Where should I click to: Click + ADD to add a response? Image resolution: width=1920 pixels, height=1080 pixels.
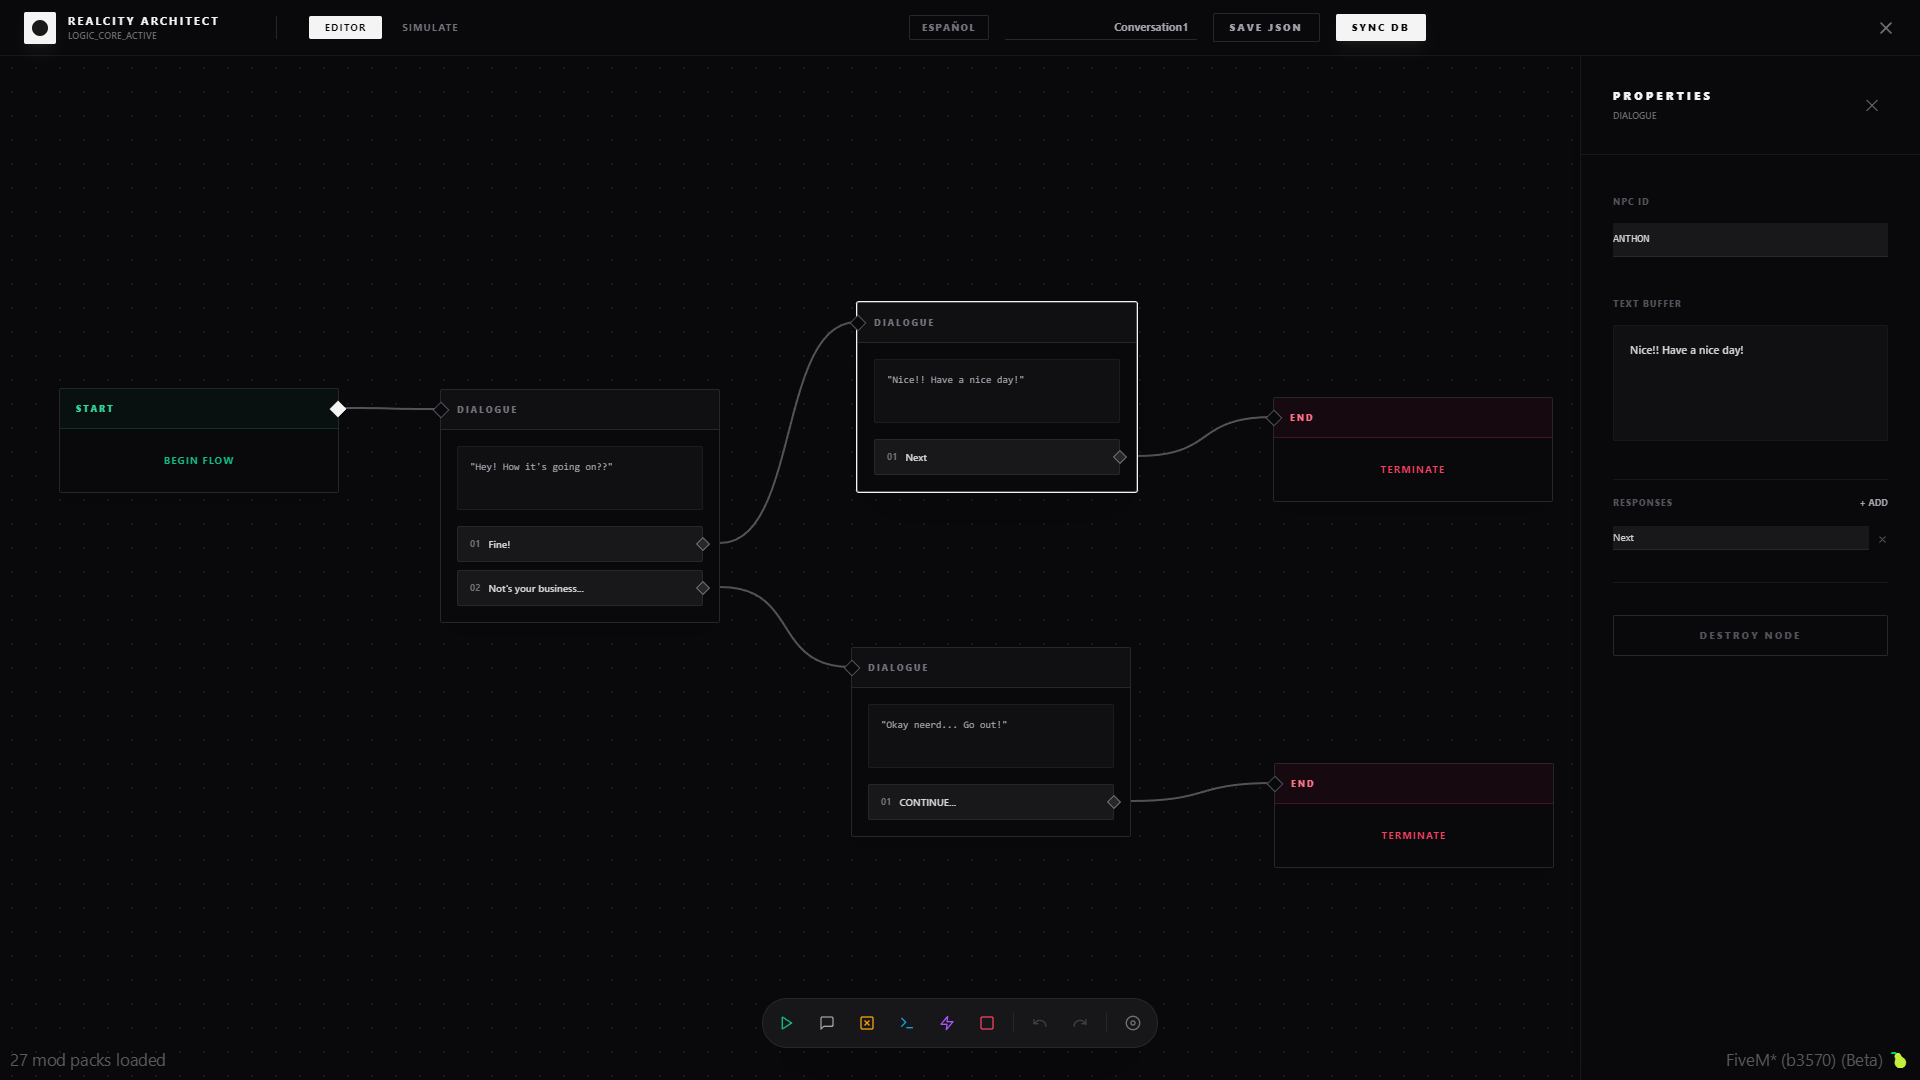tap(1873, 503)
